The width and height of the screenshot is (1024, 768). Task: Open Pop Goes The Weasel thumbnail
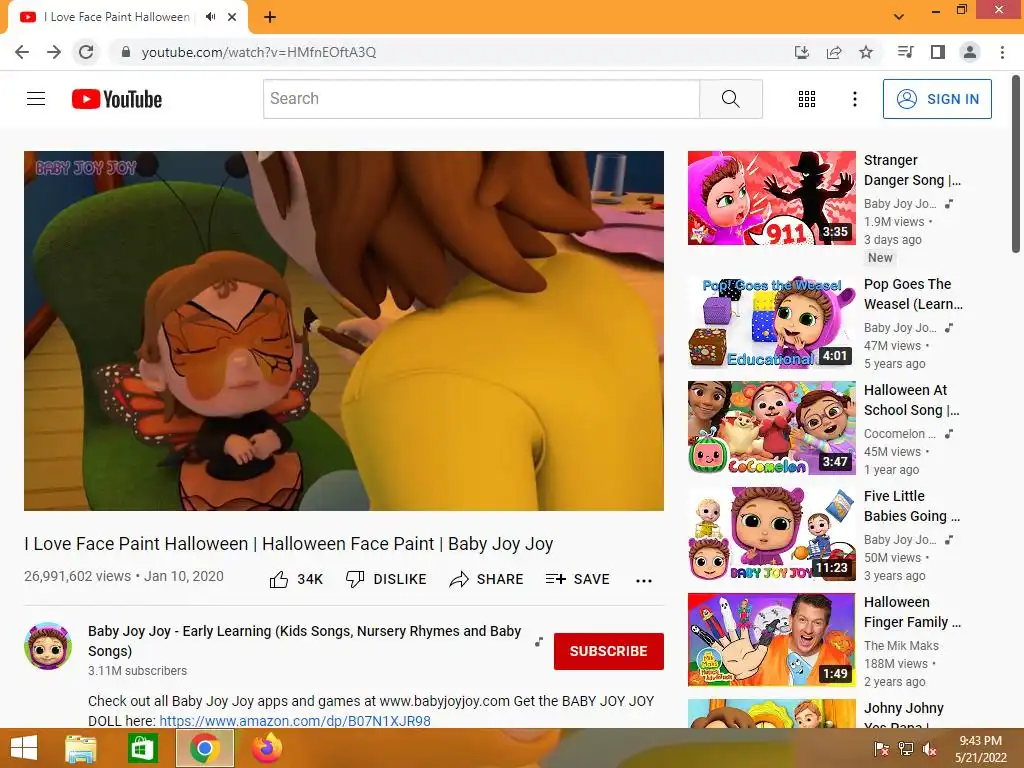point(771,322)
